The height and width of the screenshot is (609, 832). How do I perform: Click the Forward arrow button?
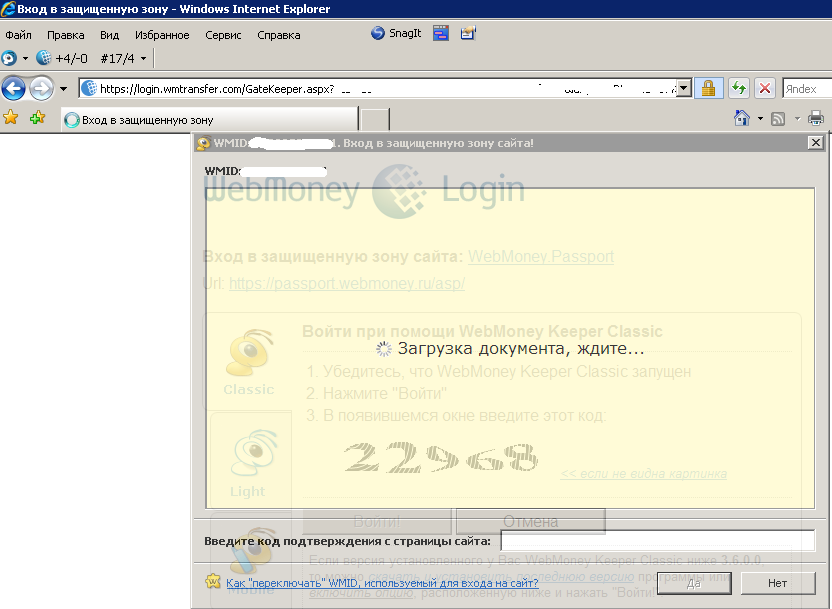[x=41, y=88]
